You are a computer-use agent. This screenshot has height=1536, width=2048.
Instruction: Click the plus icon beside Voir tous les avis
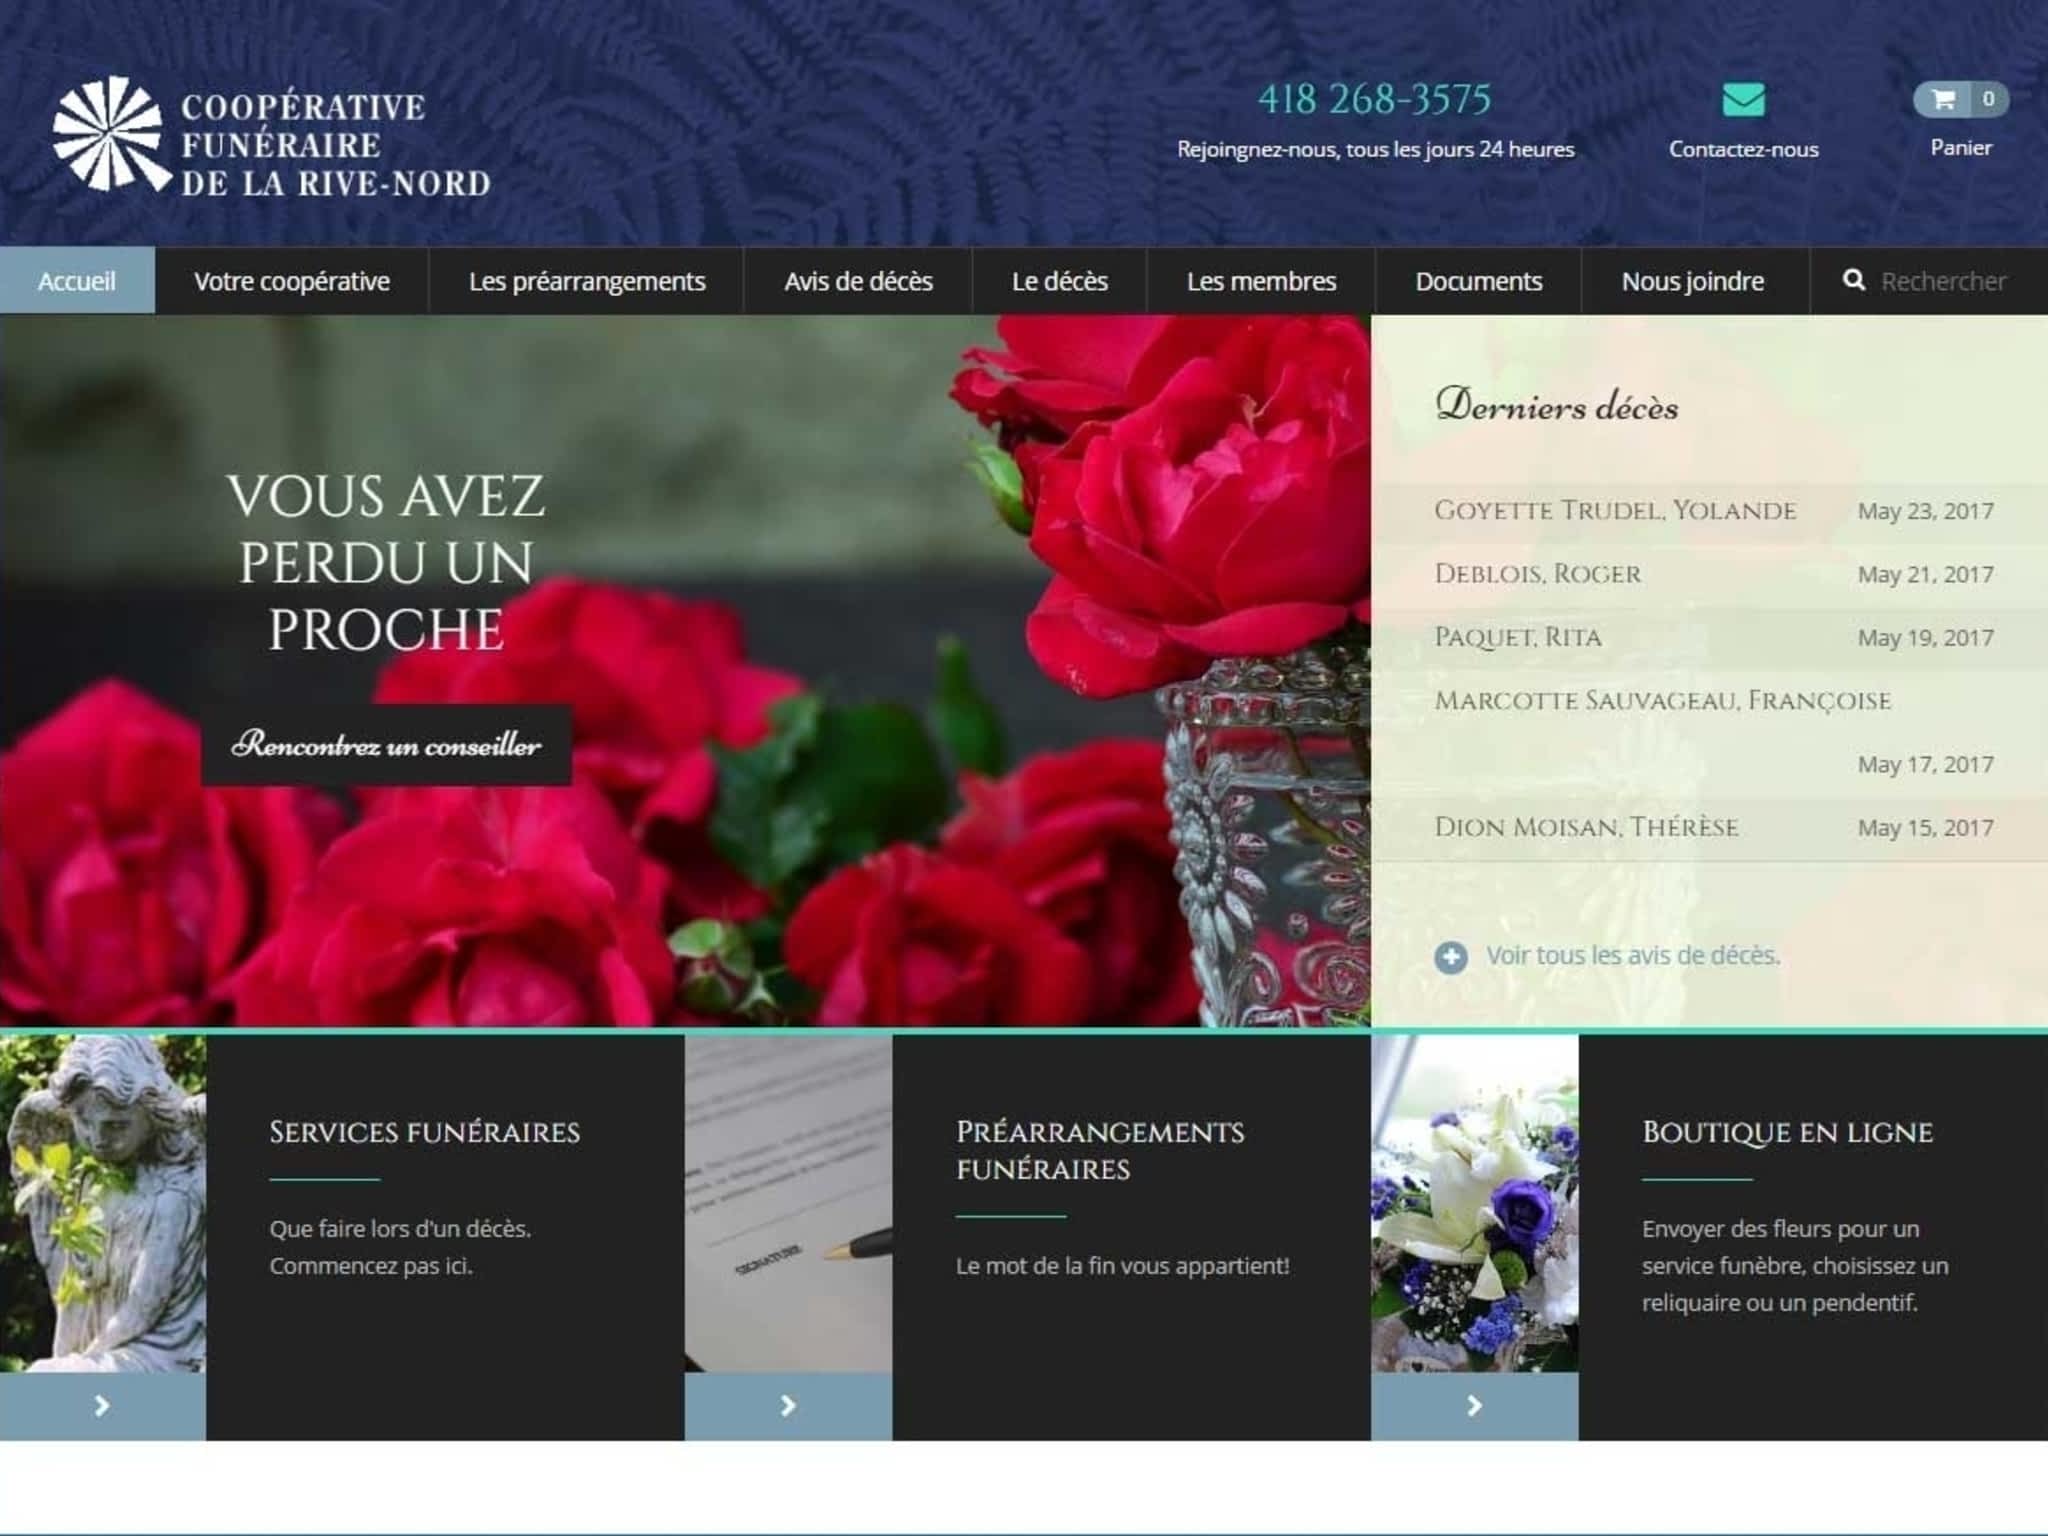1450,957
